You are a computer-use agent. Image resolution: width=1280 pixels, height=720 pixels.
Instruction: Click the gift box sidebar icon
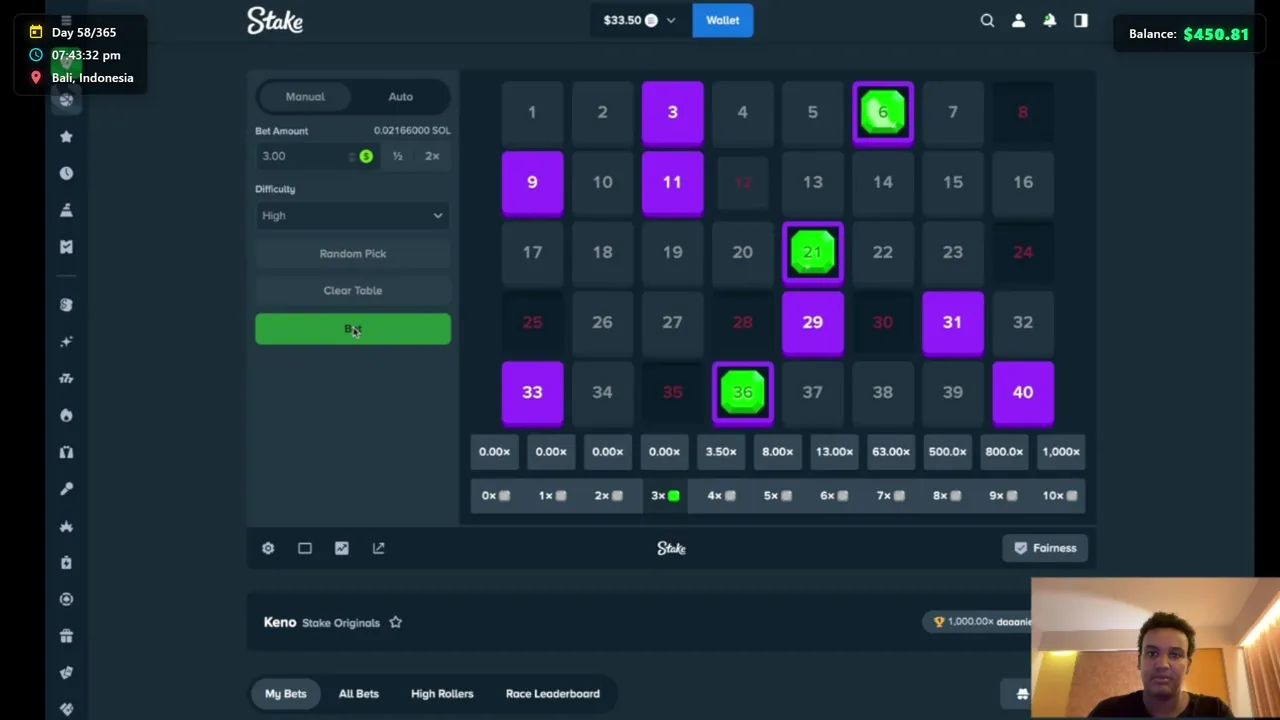66,636
